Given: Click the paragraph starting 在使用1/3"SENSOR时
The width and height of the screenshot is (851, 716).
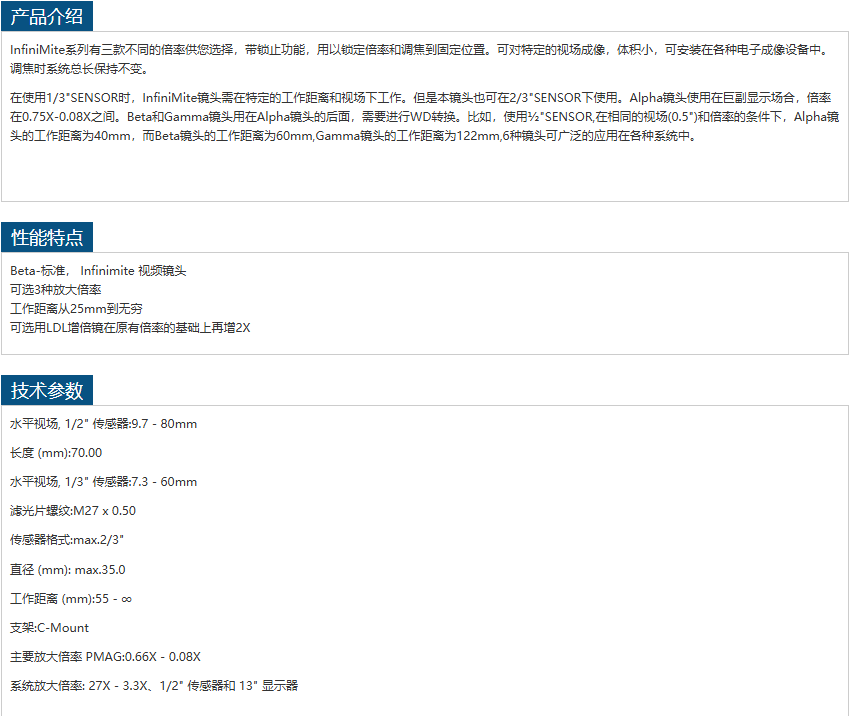Looking at the screenshot, I should coord(420,117).
